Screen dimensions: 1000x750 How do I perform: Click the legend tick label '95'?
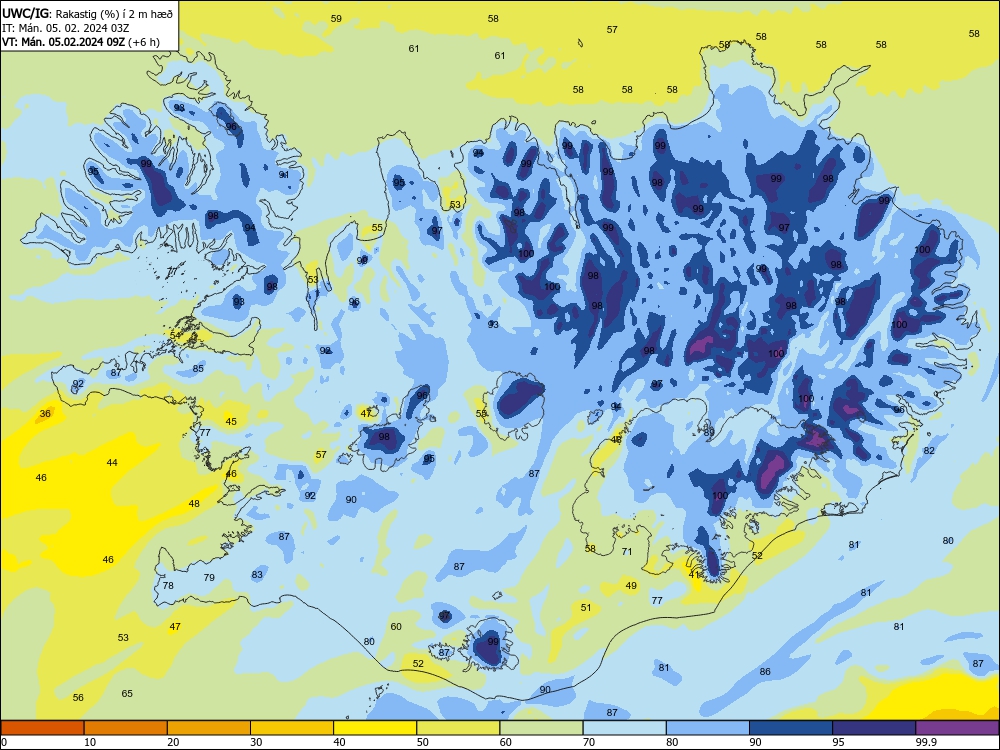pyautogui.click(x=839, y=742)
